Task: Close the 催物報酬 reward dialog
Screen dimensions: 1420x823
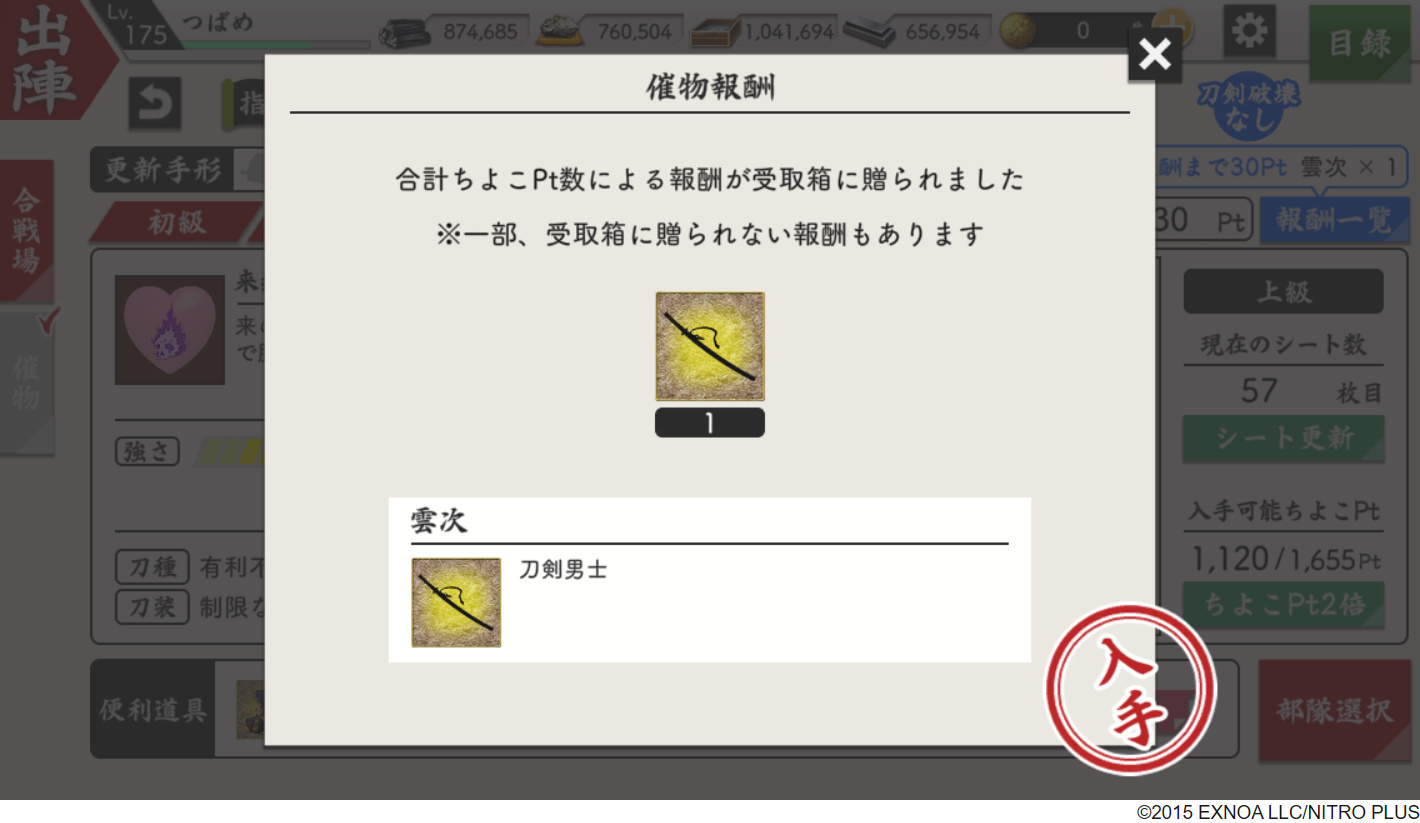Action: pyautogui.click(x=1154, y=55)
